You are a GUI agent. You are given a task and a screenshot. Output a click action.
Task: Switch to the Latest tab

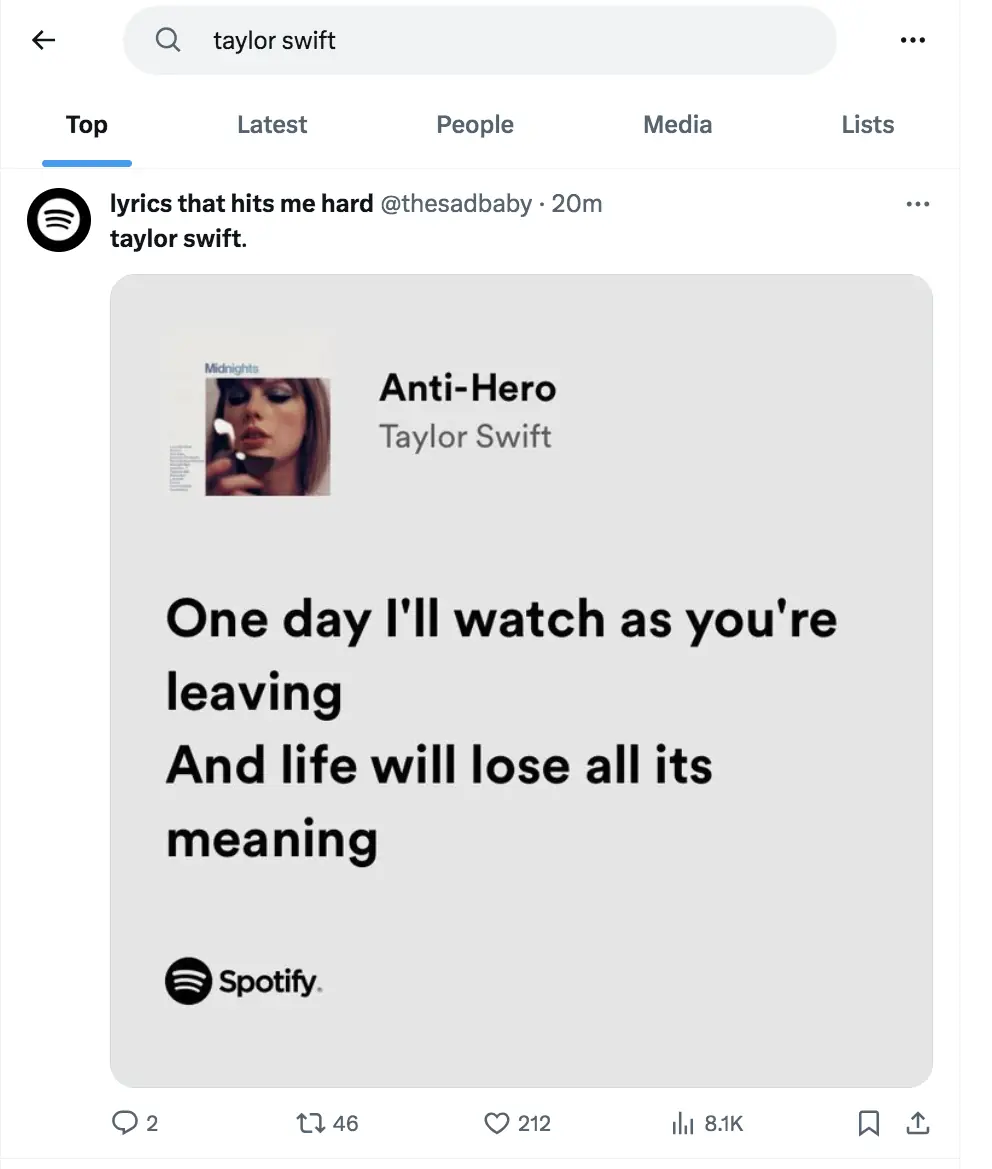[x=272, y=125]
